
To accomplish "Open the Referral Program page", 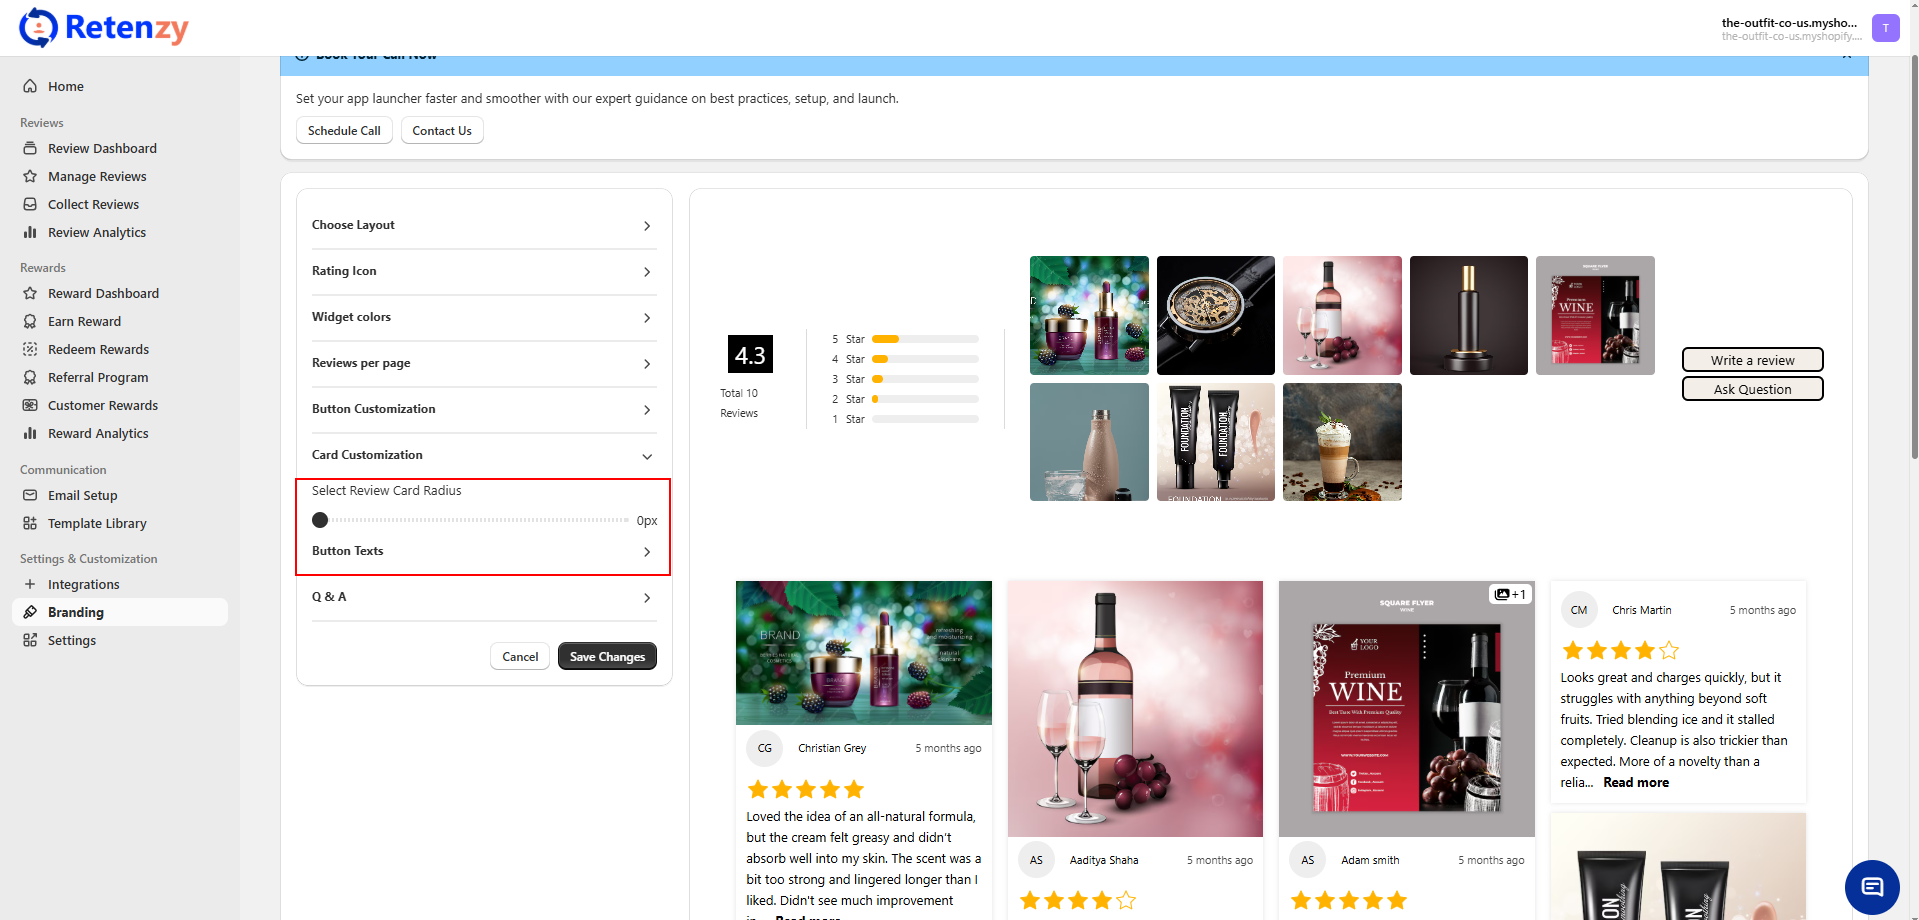I will pyautogui.click(x=98, y=378).
